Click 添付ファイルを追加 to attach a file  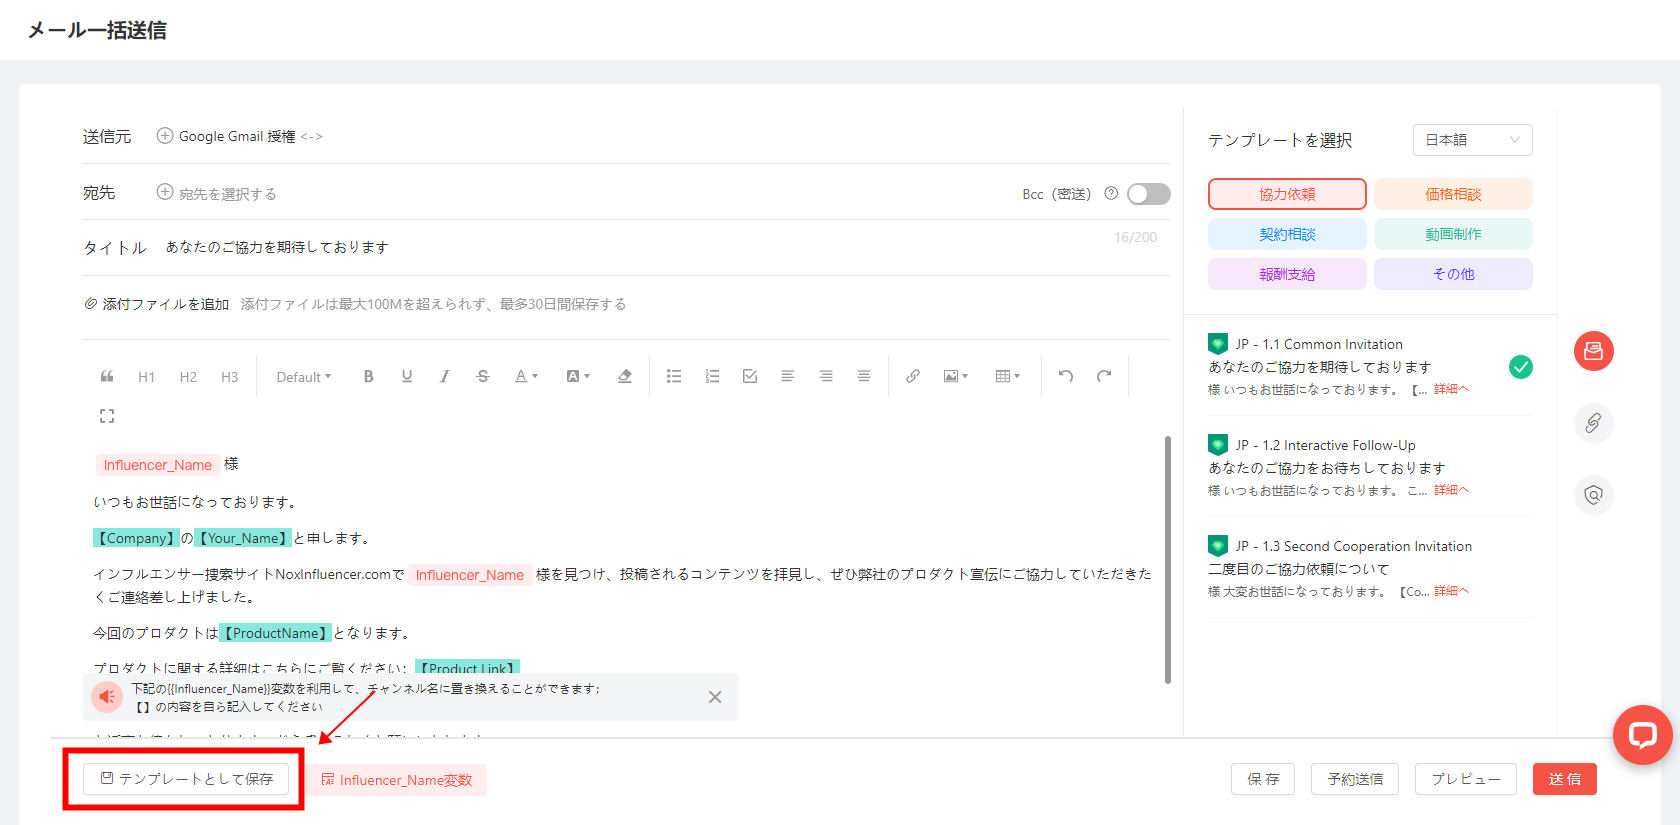[157, 304]
